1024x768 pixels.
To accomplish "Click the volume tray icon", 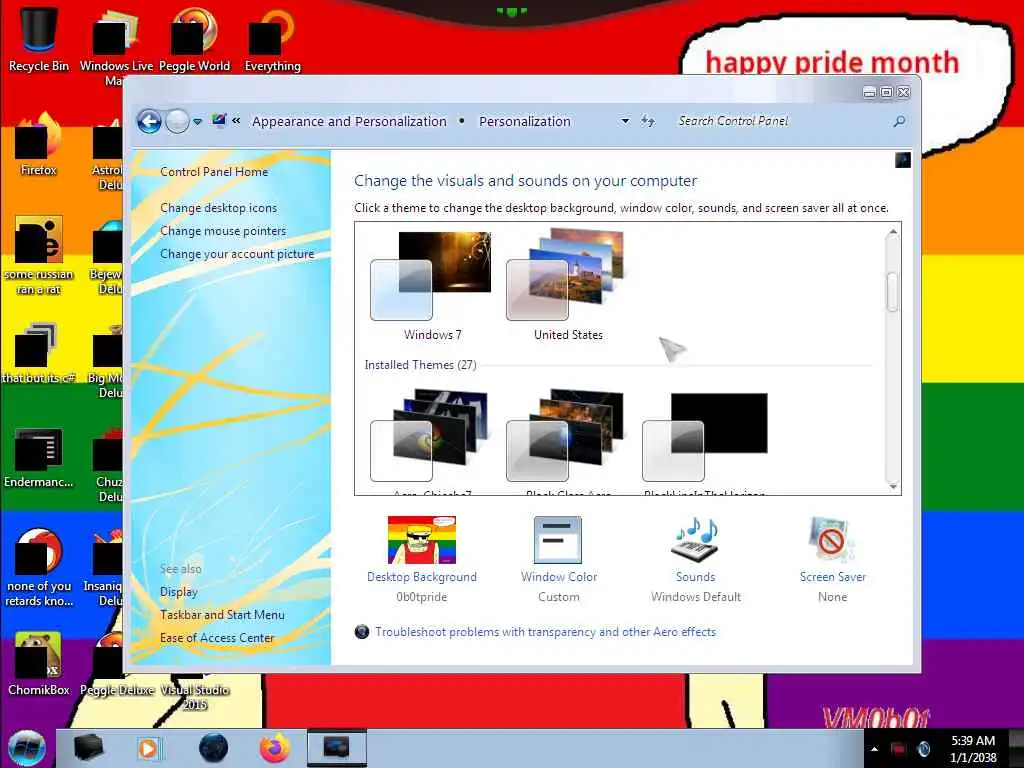I will coord(923,749).
